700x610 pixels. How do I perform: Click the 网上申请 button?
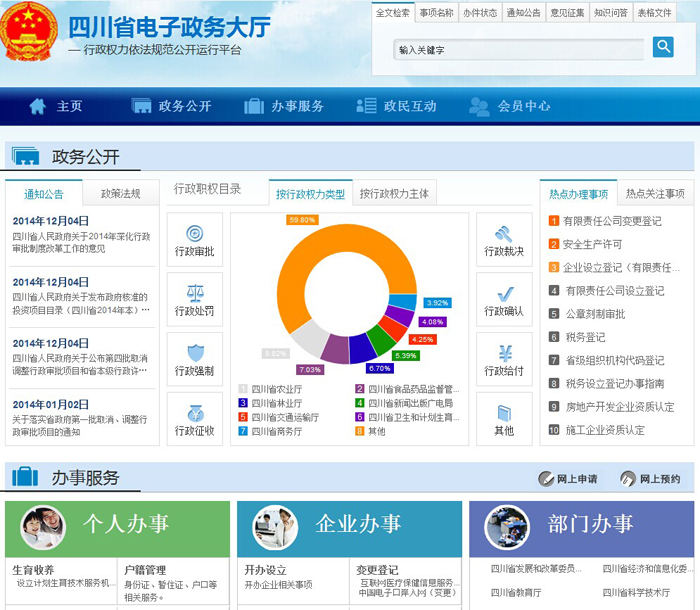pos(568,479)
